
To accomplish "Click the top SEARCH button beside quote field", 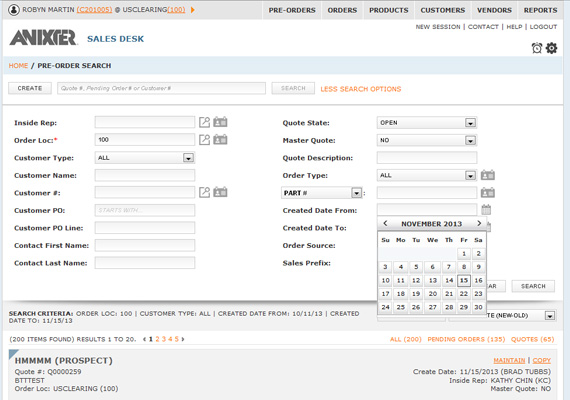I will [x=293, y=88].
